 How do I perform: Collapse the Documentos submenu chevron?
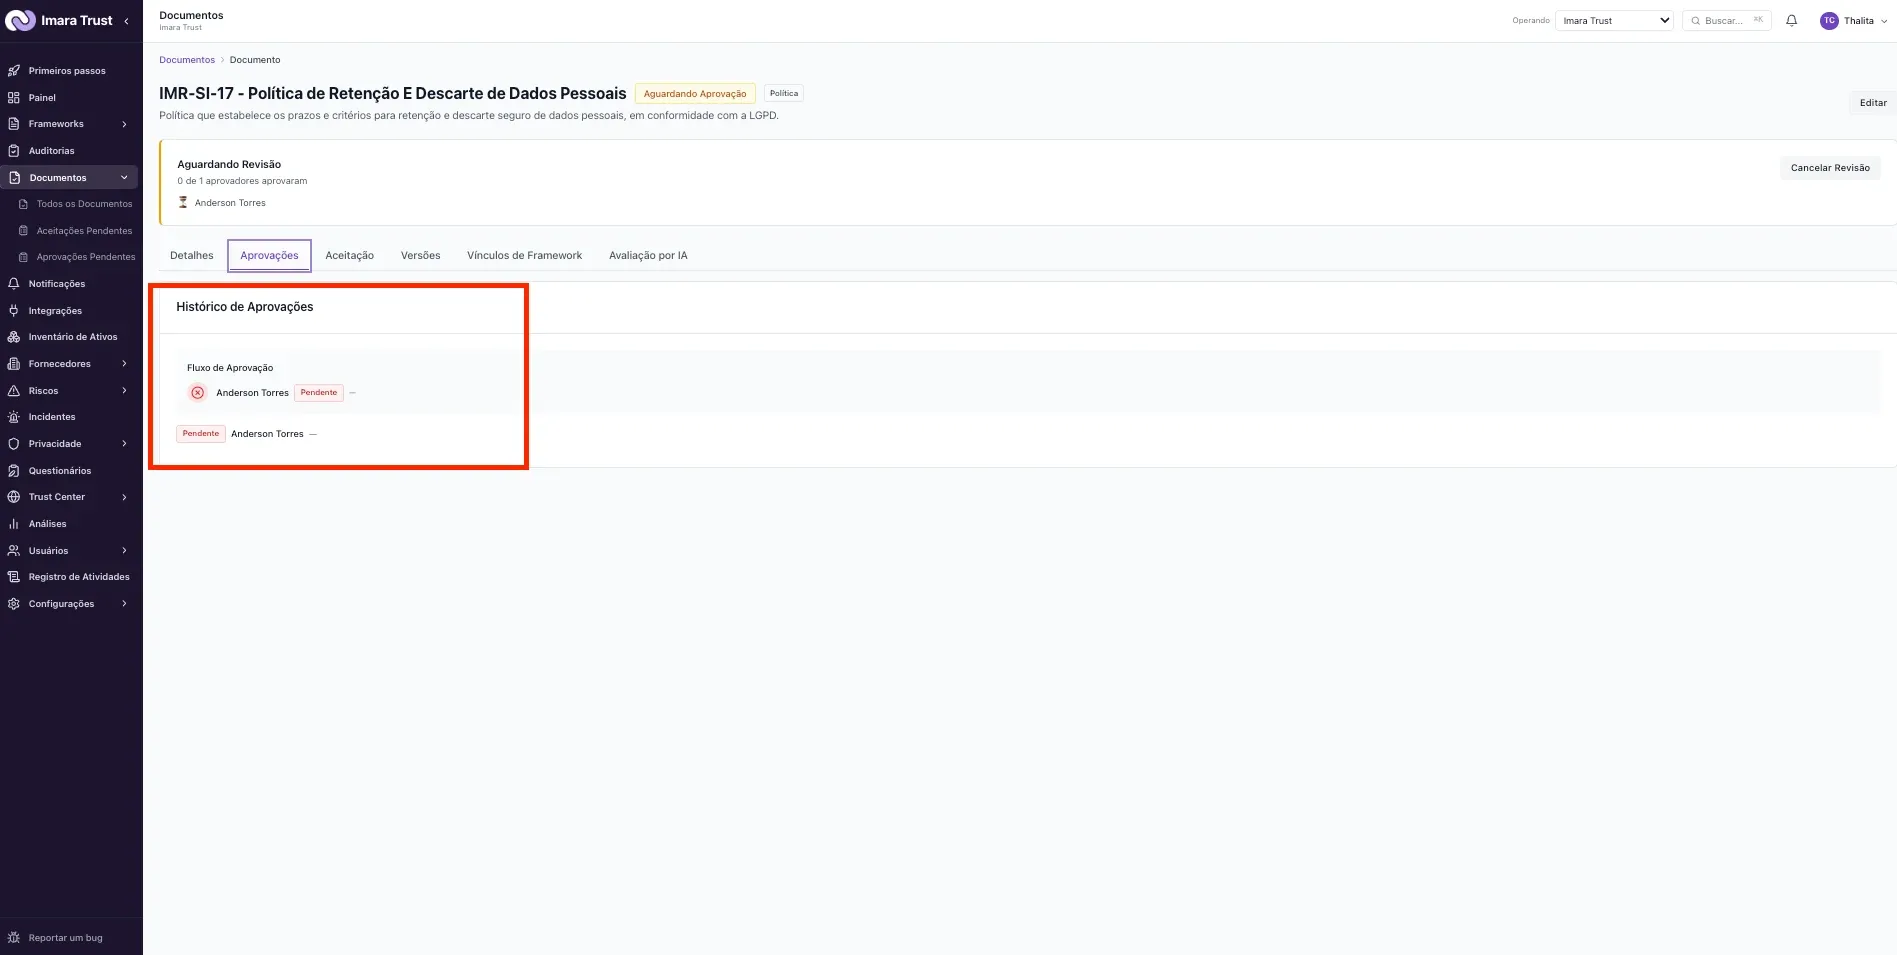pos(124,178)
